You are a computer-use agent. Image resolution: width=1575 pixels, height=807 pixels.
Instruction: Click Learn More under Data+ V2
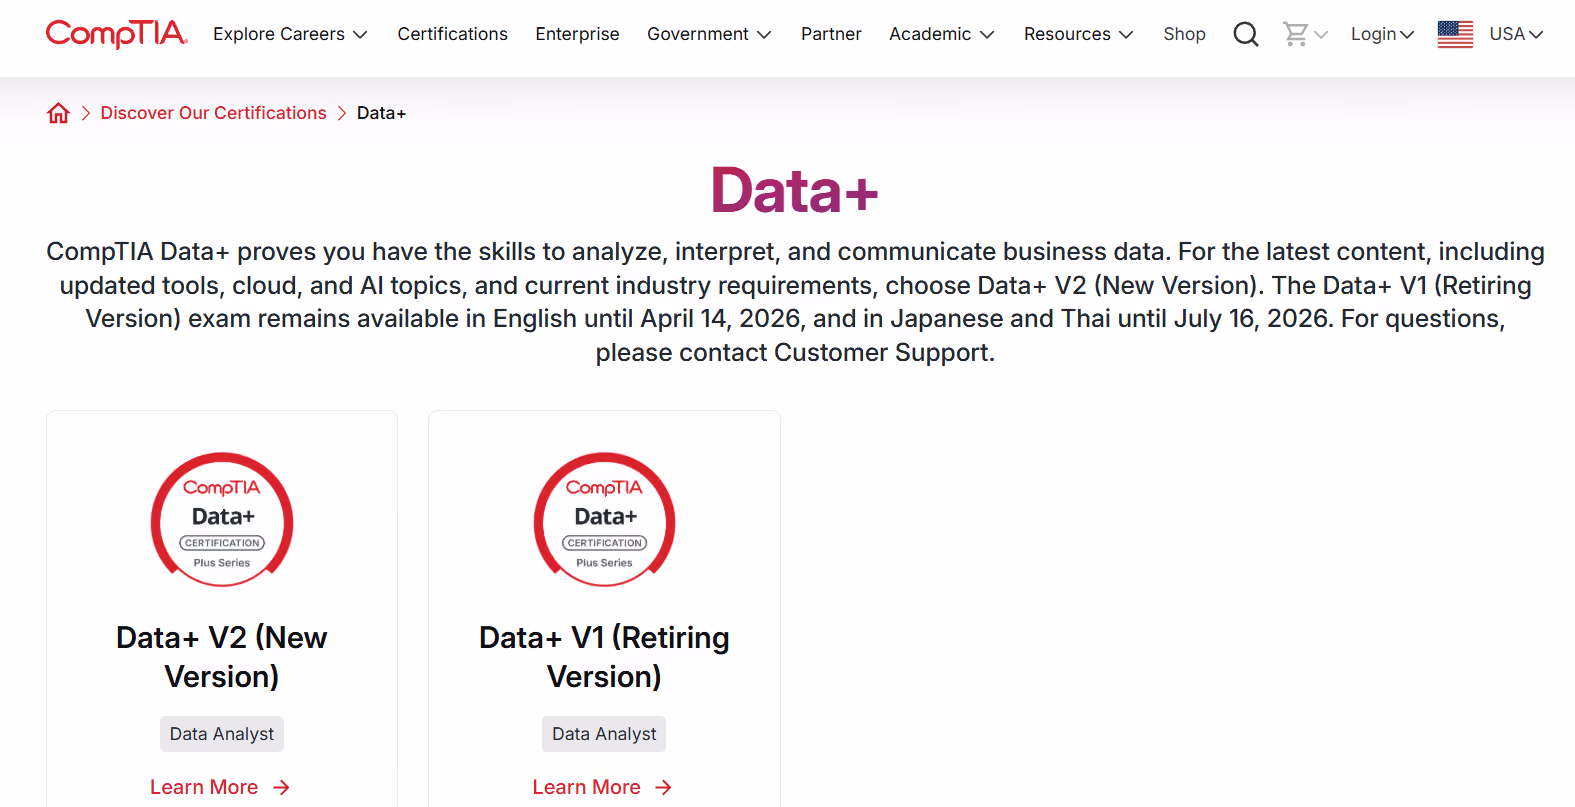[x=204, y=787]
